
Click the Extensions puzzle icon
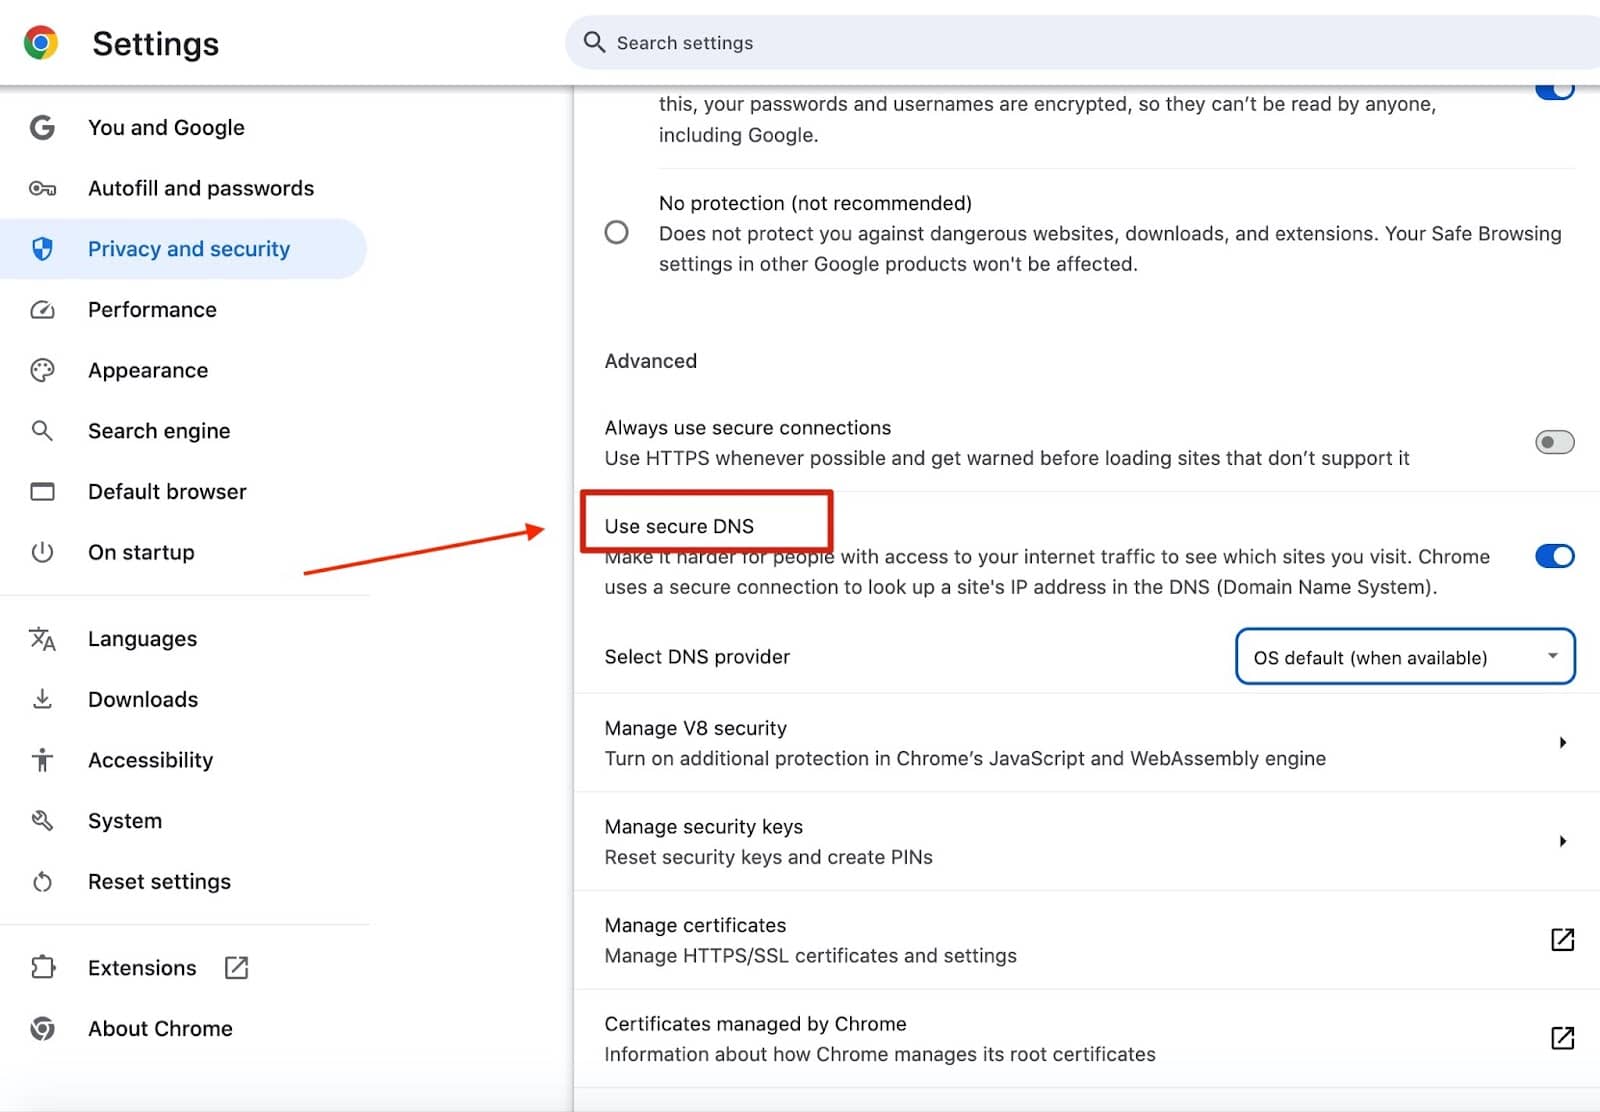[42, 968]
